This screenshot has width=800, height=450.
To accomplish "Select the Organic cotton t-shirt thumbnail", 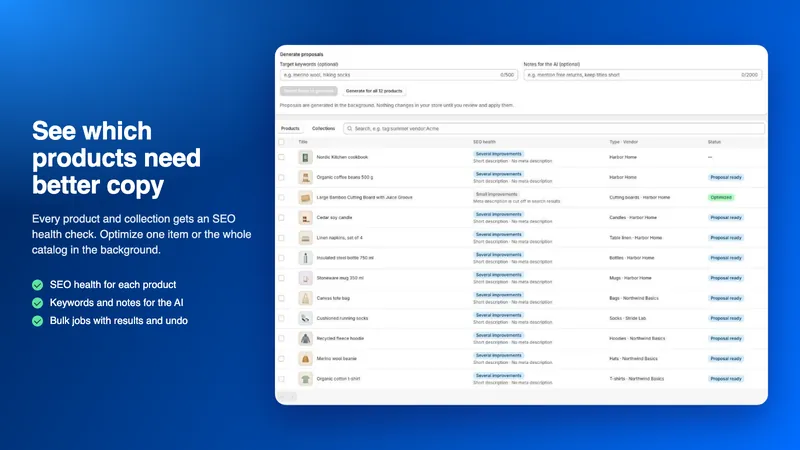I will click(x=305, y=379).
